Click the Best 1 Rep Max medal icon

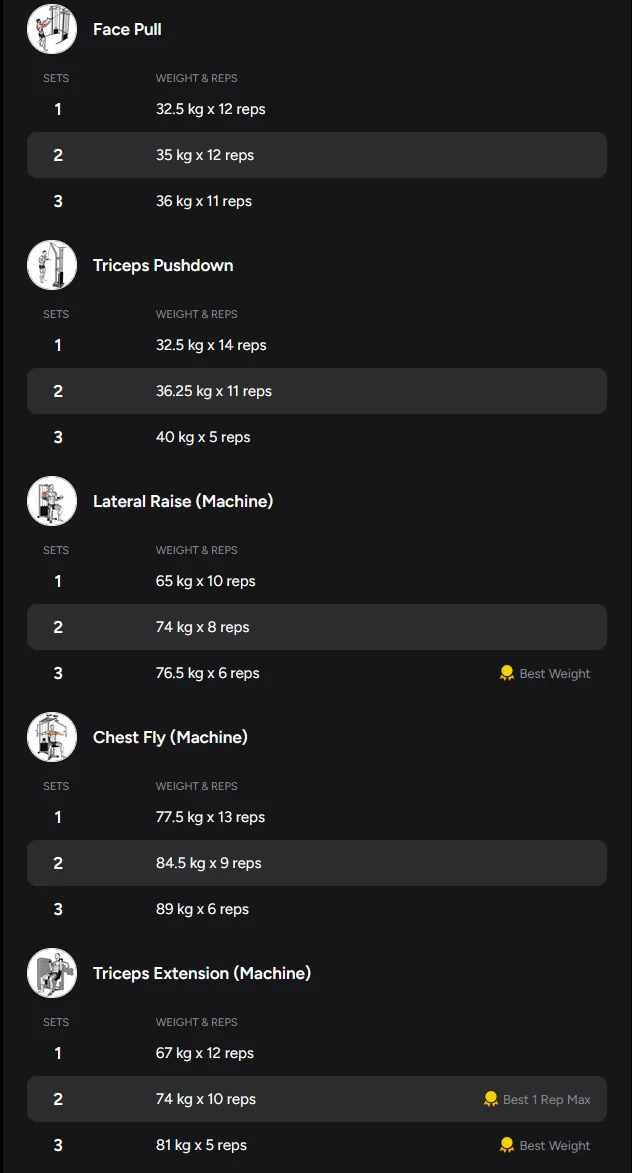click(491, 1099)
